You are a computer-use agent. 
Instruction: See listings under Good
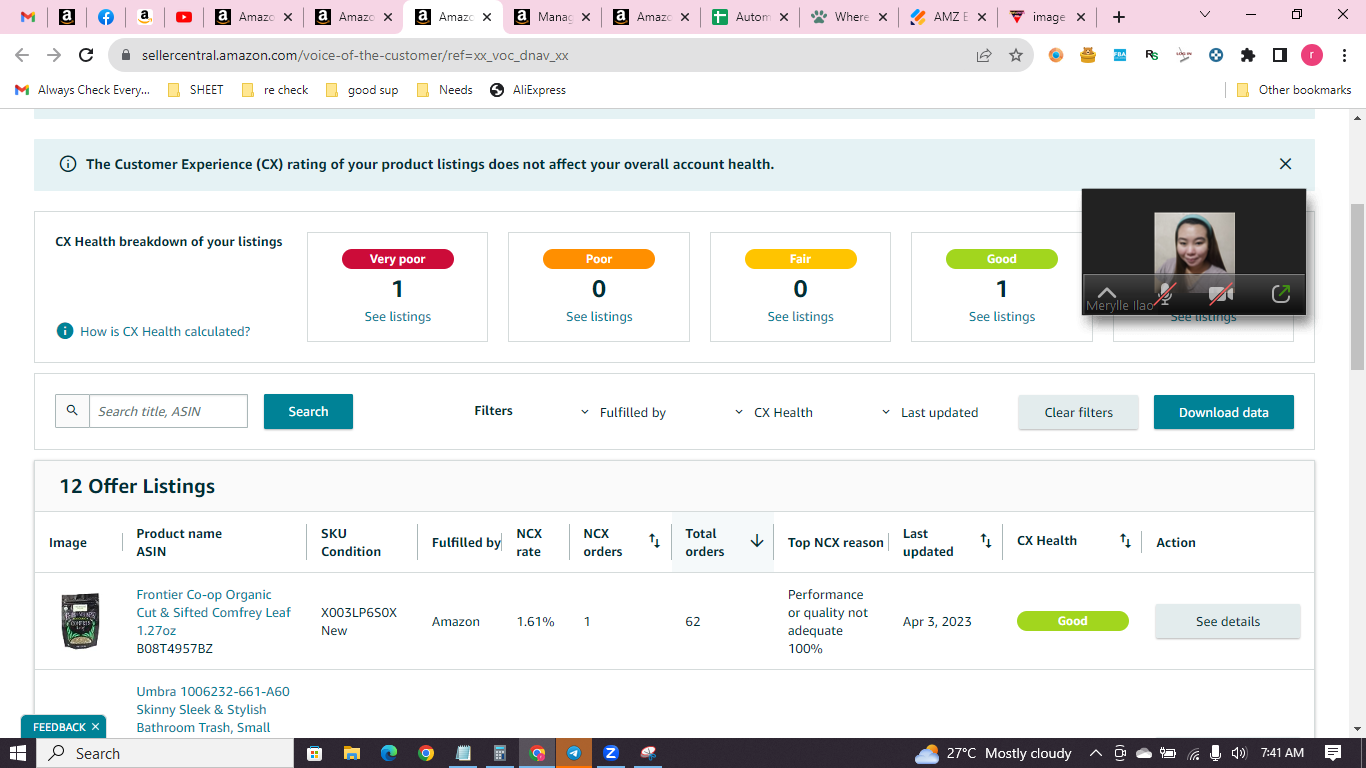(x=1002, y=317)
